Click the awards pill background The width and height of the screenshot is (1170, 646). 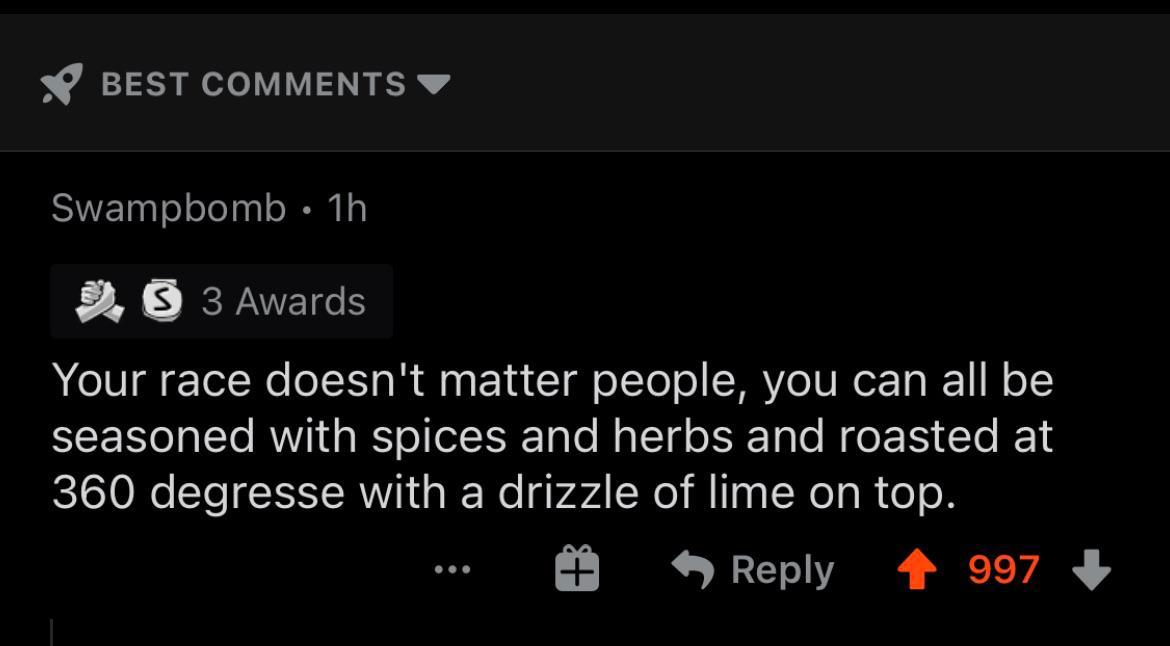(221, 301)
